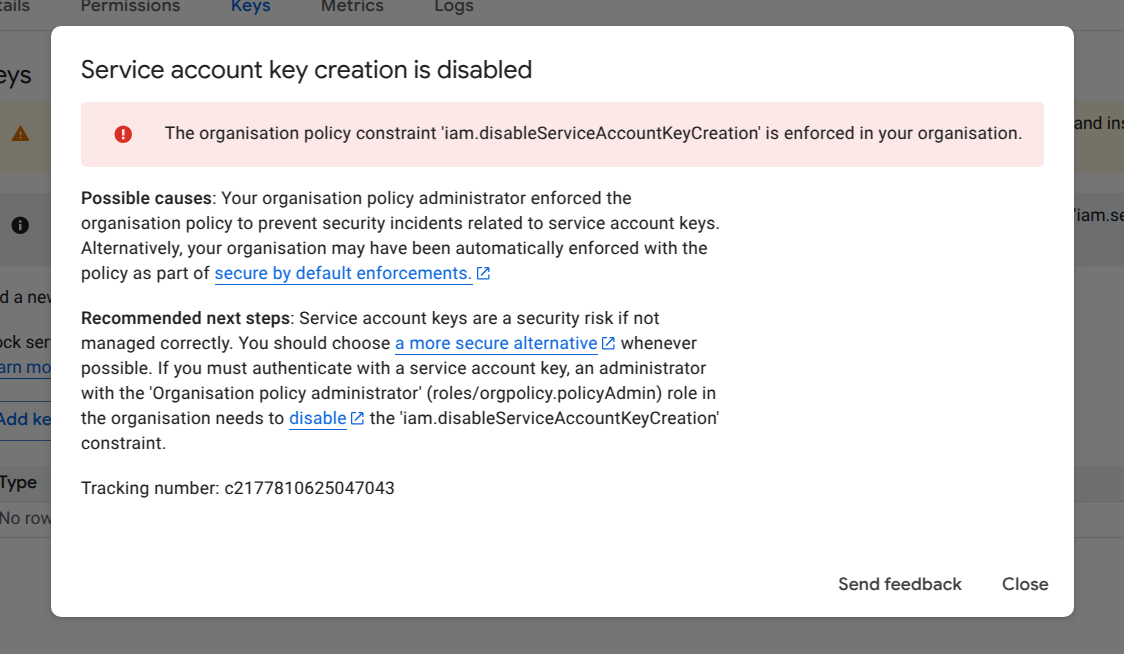Viewport: 1124px width, 654px height.
Task: Click the external link icon after 'secure by default enforcements'
Action: coord(484,272)
